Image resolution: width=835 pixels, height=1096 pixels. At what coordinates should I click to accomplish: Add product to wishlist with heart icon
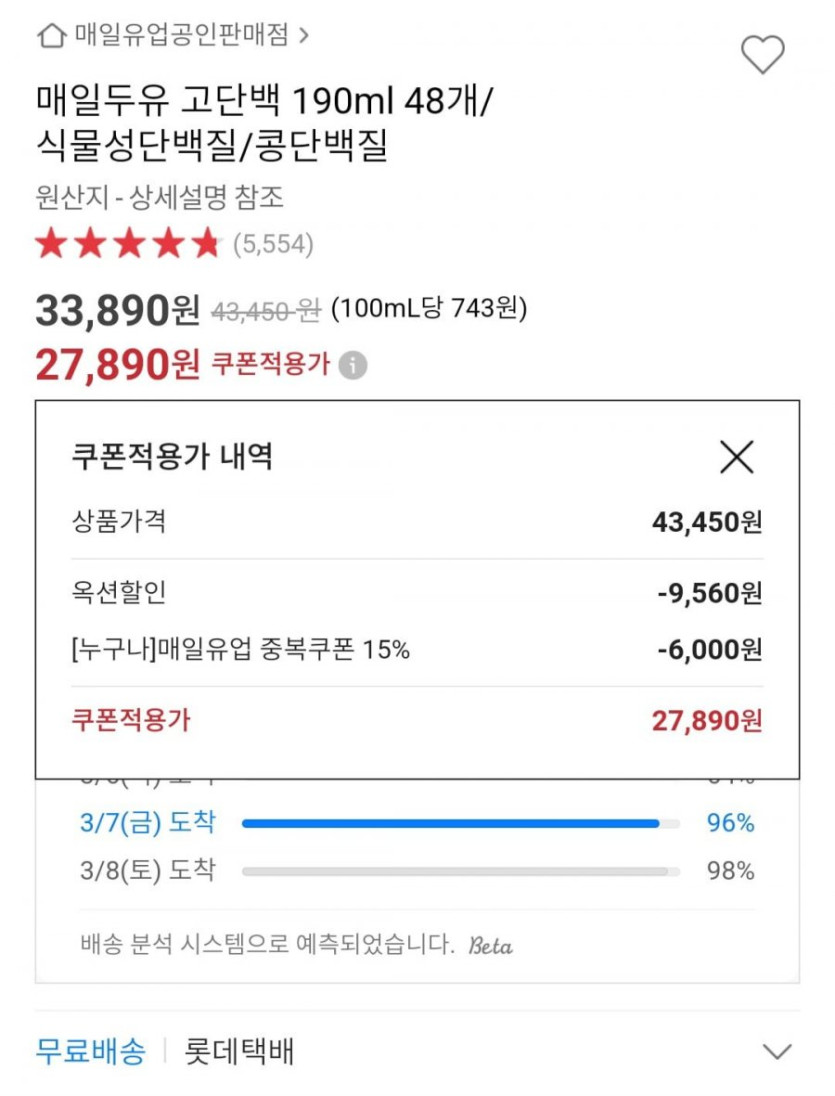point(762,54)
